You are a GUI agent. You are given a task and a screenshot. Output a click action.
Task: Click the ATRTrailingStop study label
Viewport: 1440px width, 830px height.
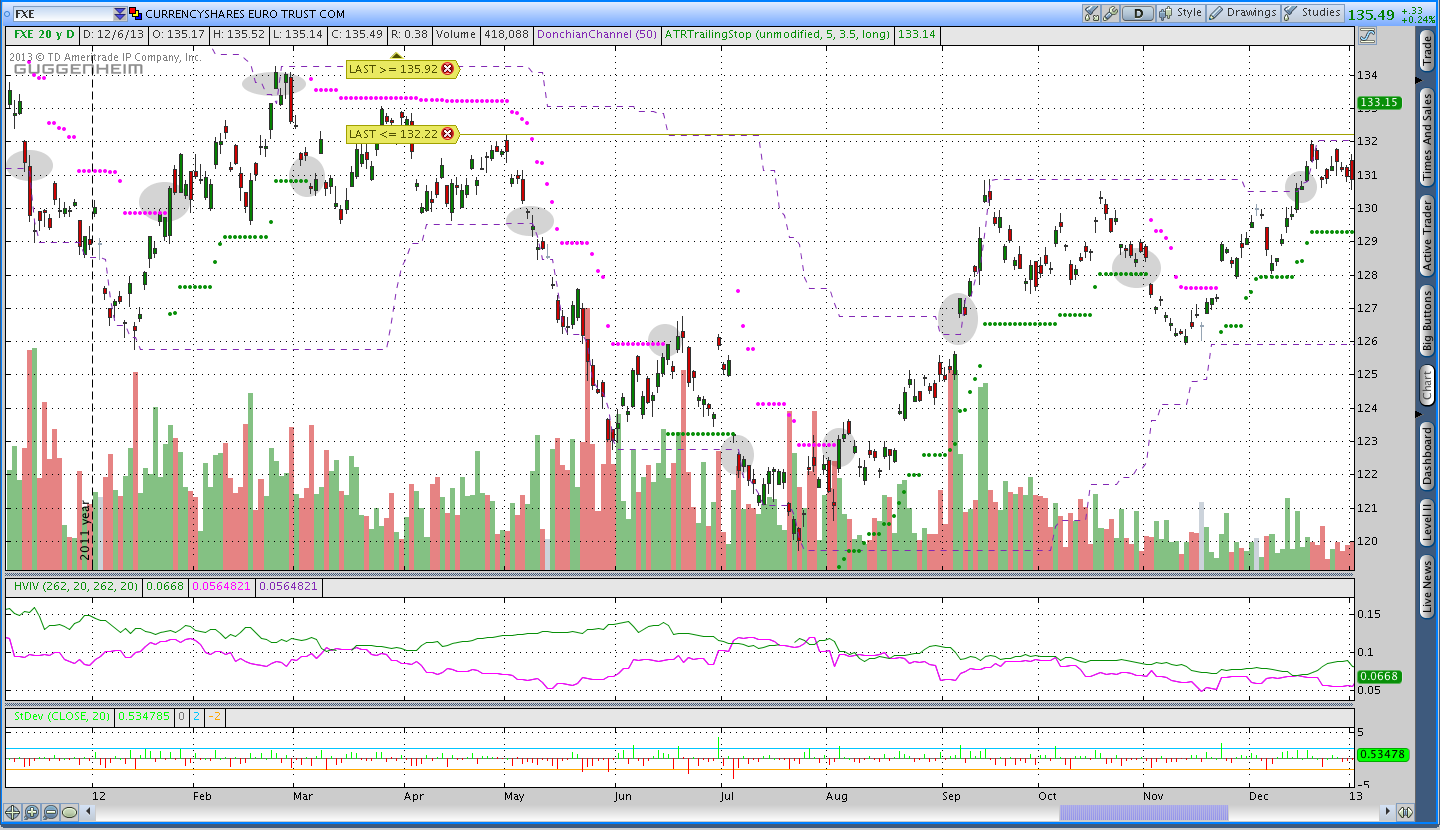(777, 34)
